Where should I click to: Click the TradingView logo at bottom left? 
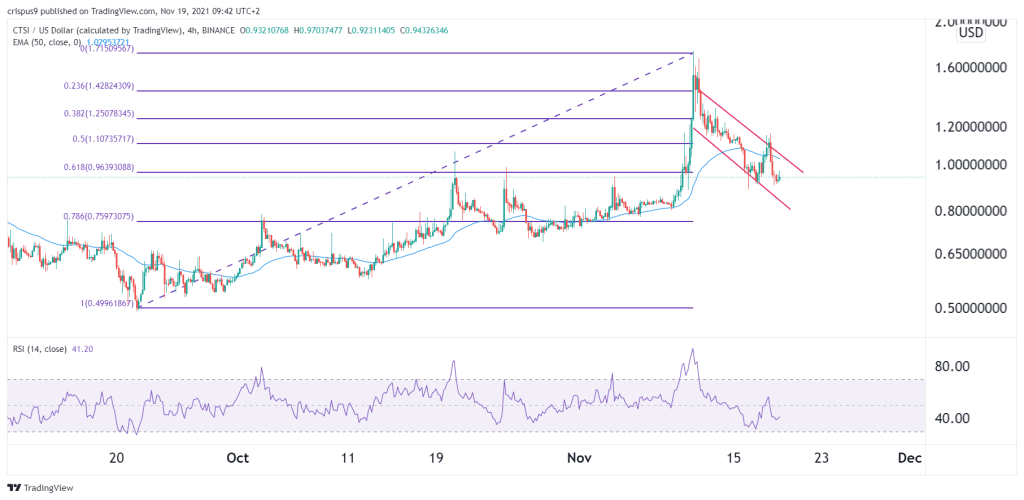coord(40,488)
